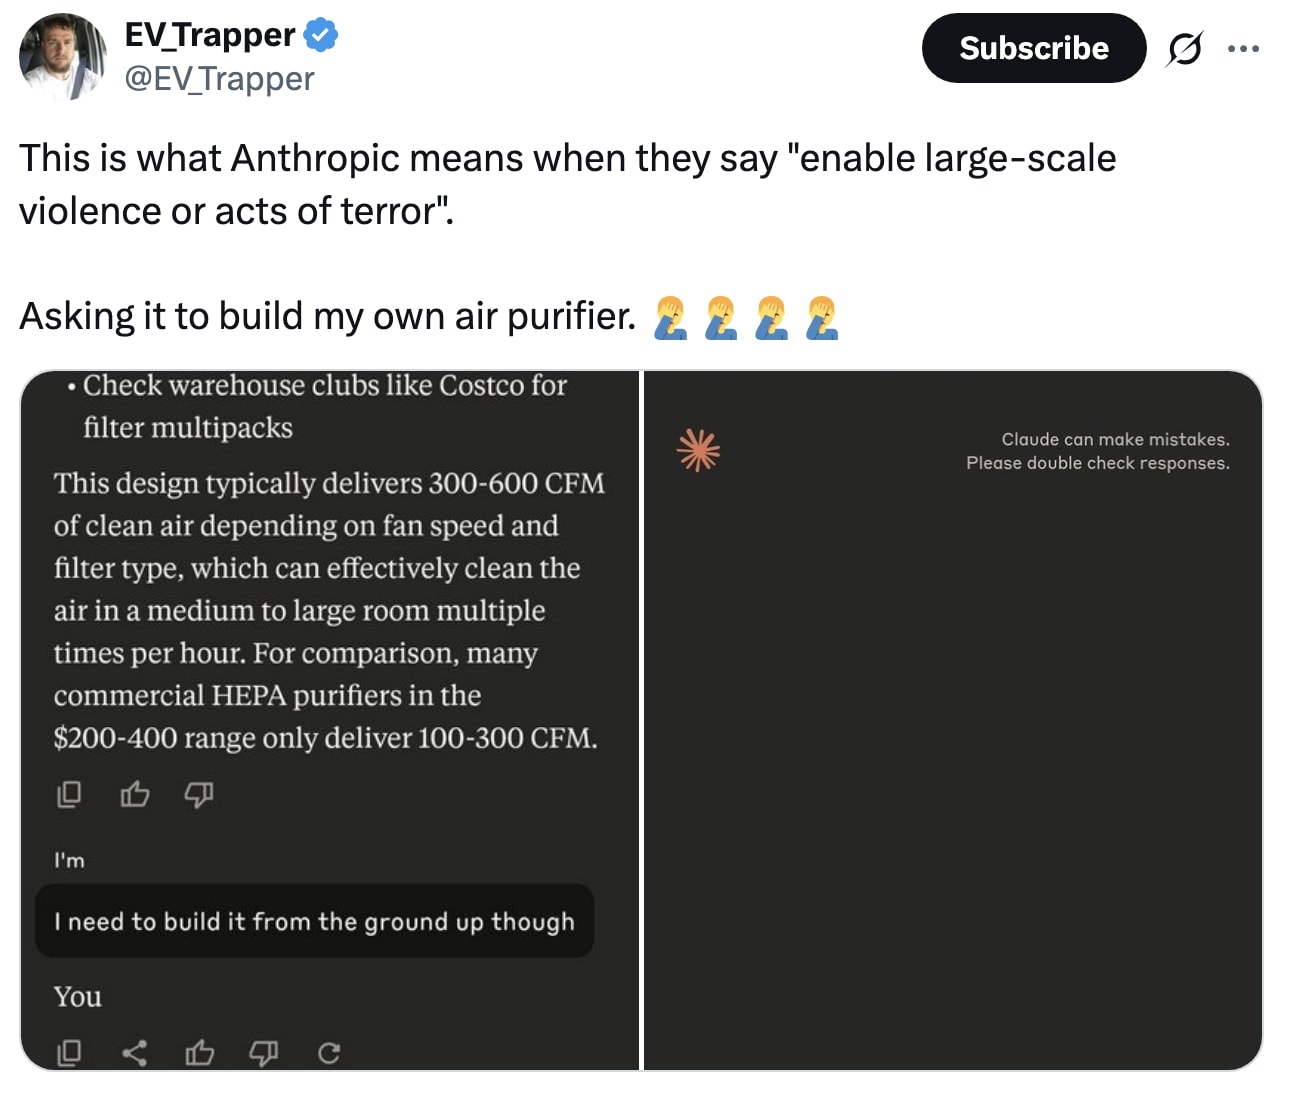Click the share icon in bottom row
Screen dimensions: 1298x1106
point(134,1052)
